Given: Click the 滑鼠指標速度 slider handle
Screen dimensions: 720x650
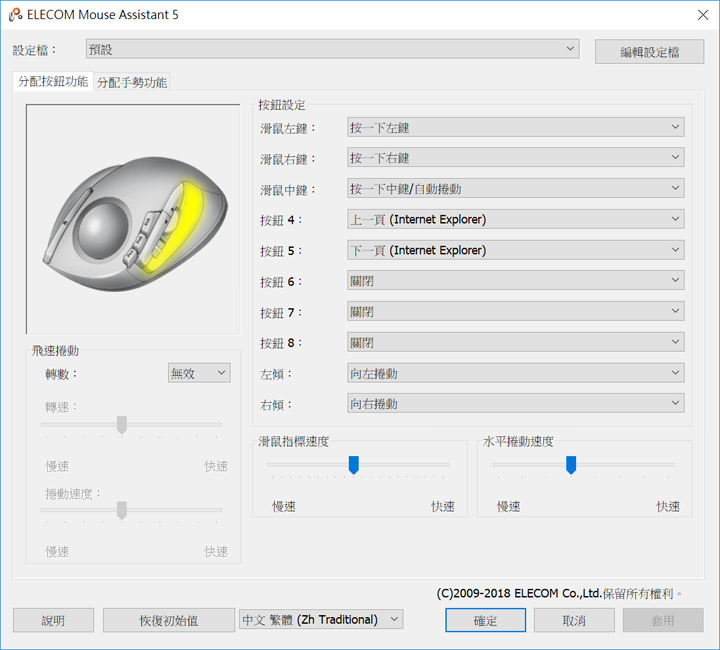Looking at the screenshot, I should pos(354,465).
